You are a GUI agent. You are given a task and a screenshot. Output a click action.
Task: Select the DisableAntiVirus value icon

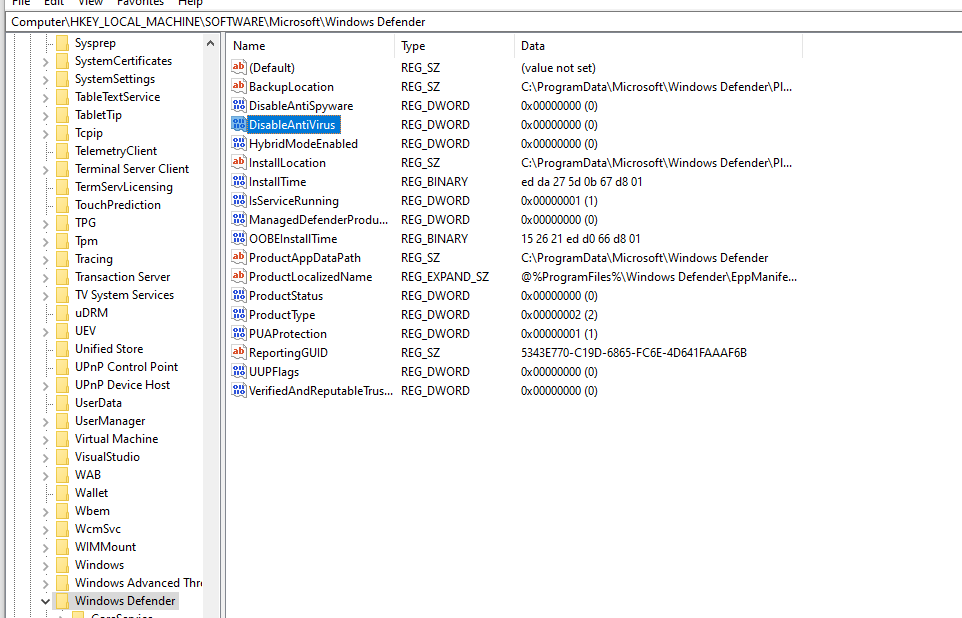[239, 125]
